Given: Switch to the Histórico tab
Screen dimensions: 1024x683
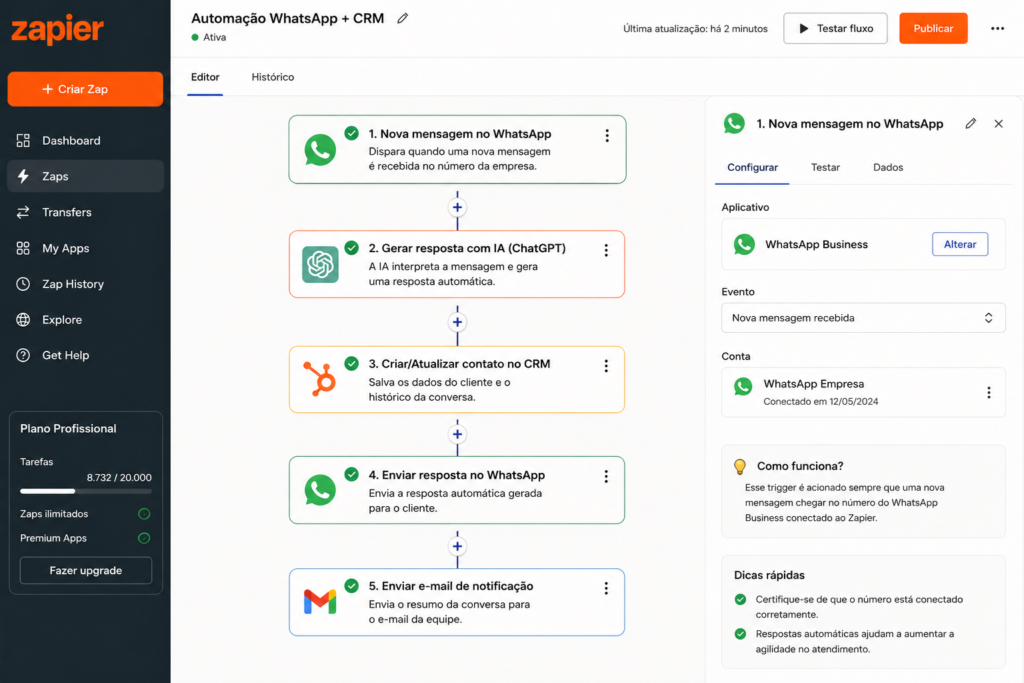Looking at the screenshot, I should pos(273,77).
